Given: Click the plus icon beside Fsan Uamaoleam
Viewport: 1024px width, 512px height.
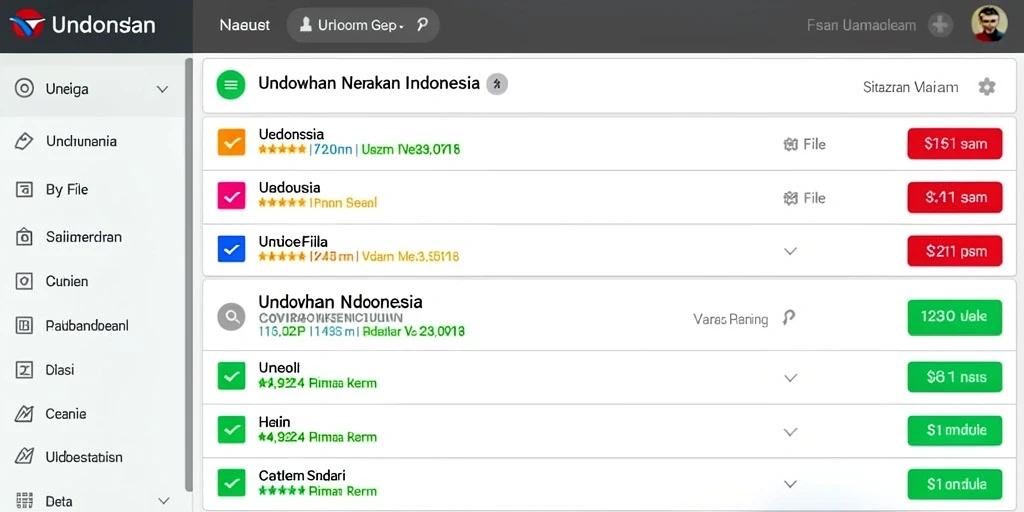Looking at the screenshot, I should pos(940,25).
